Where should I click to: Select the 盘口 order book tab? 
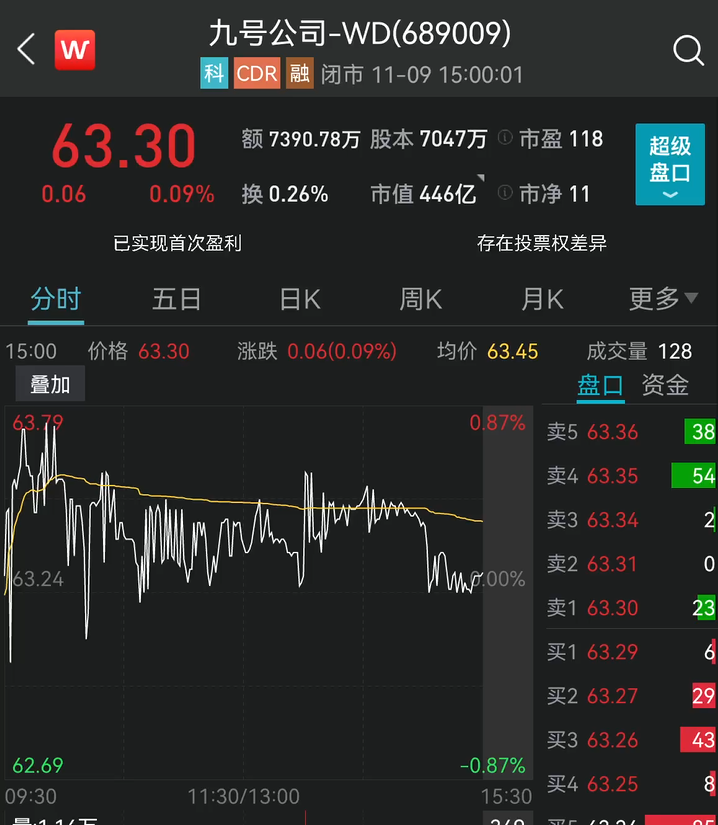pyautogui.click(x=600, y=386)
